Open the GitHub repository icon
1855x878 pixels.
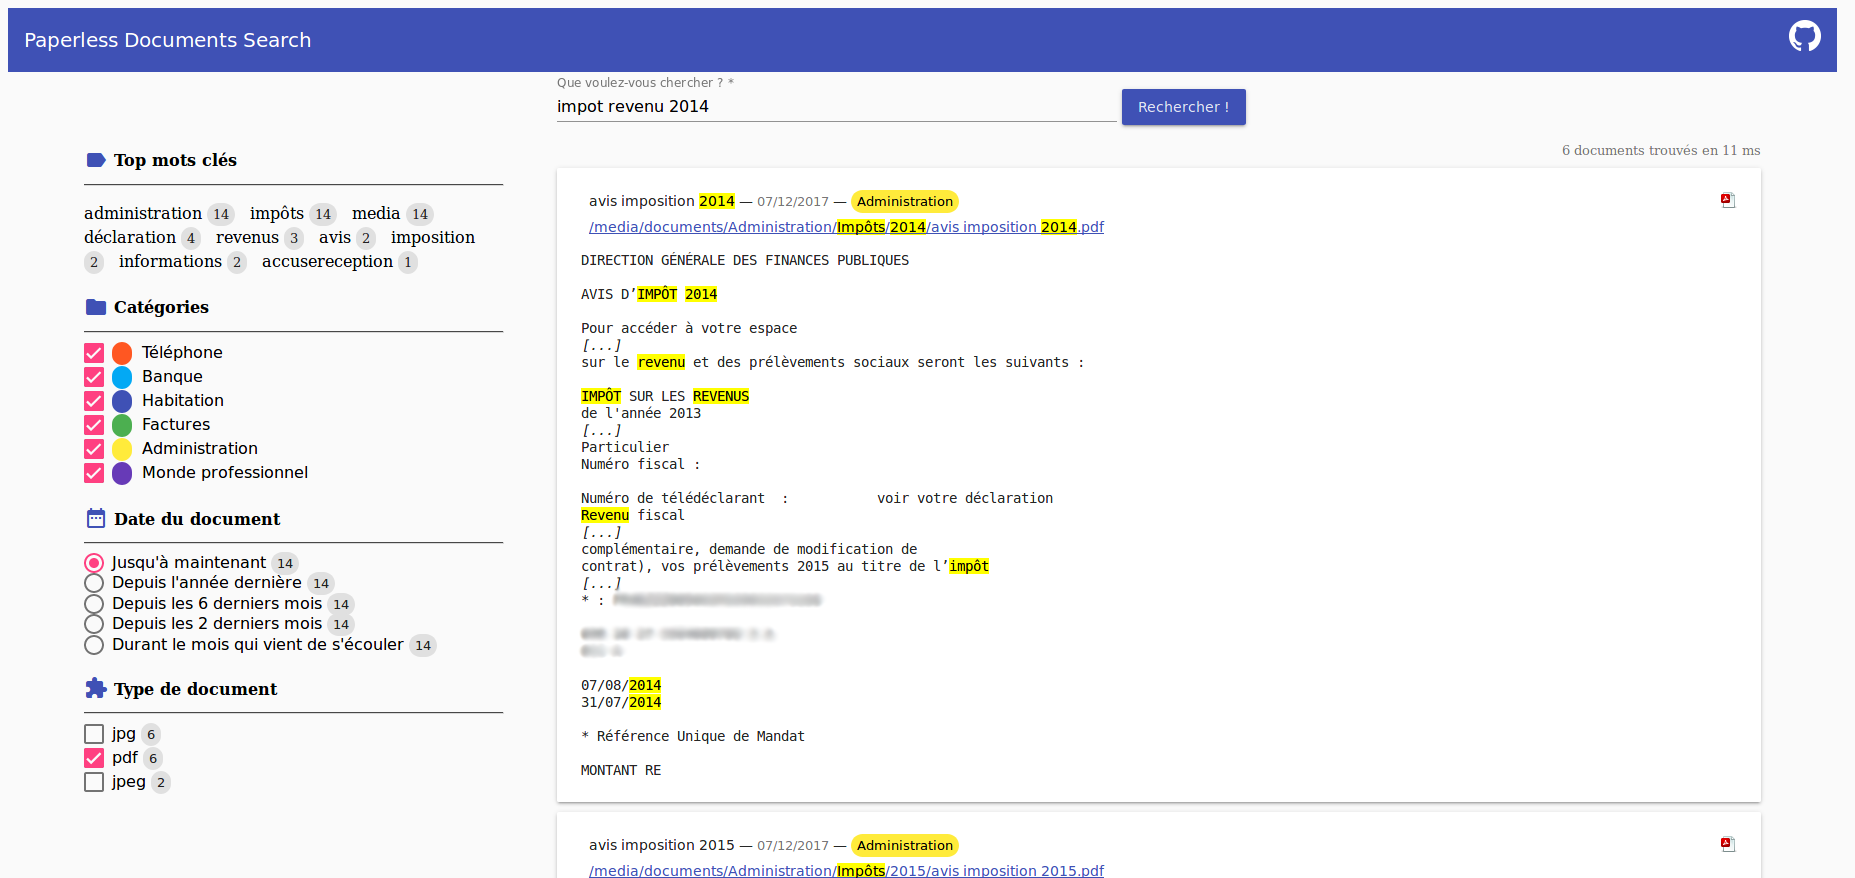1804,37
